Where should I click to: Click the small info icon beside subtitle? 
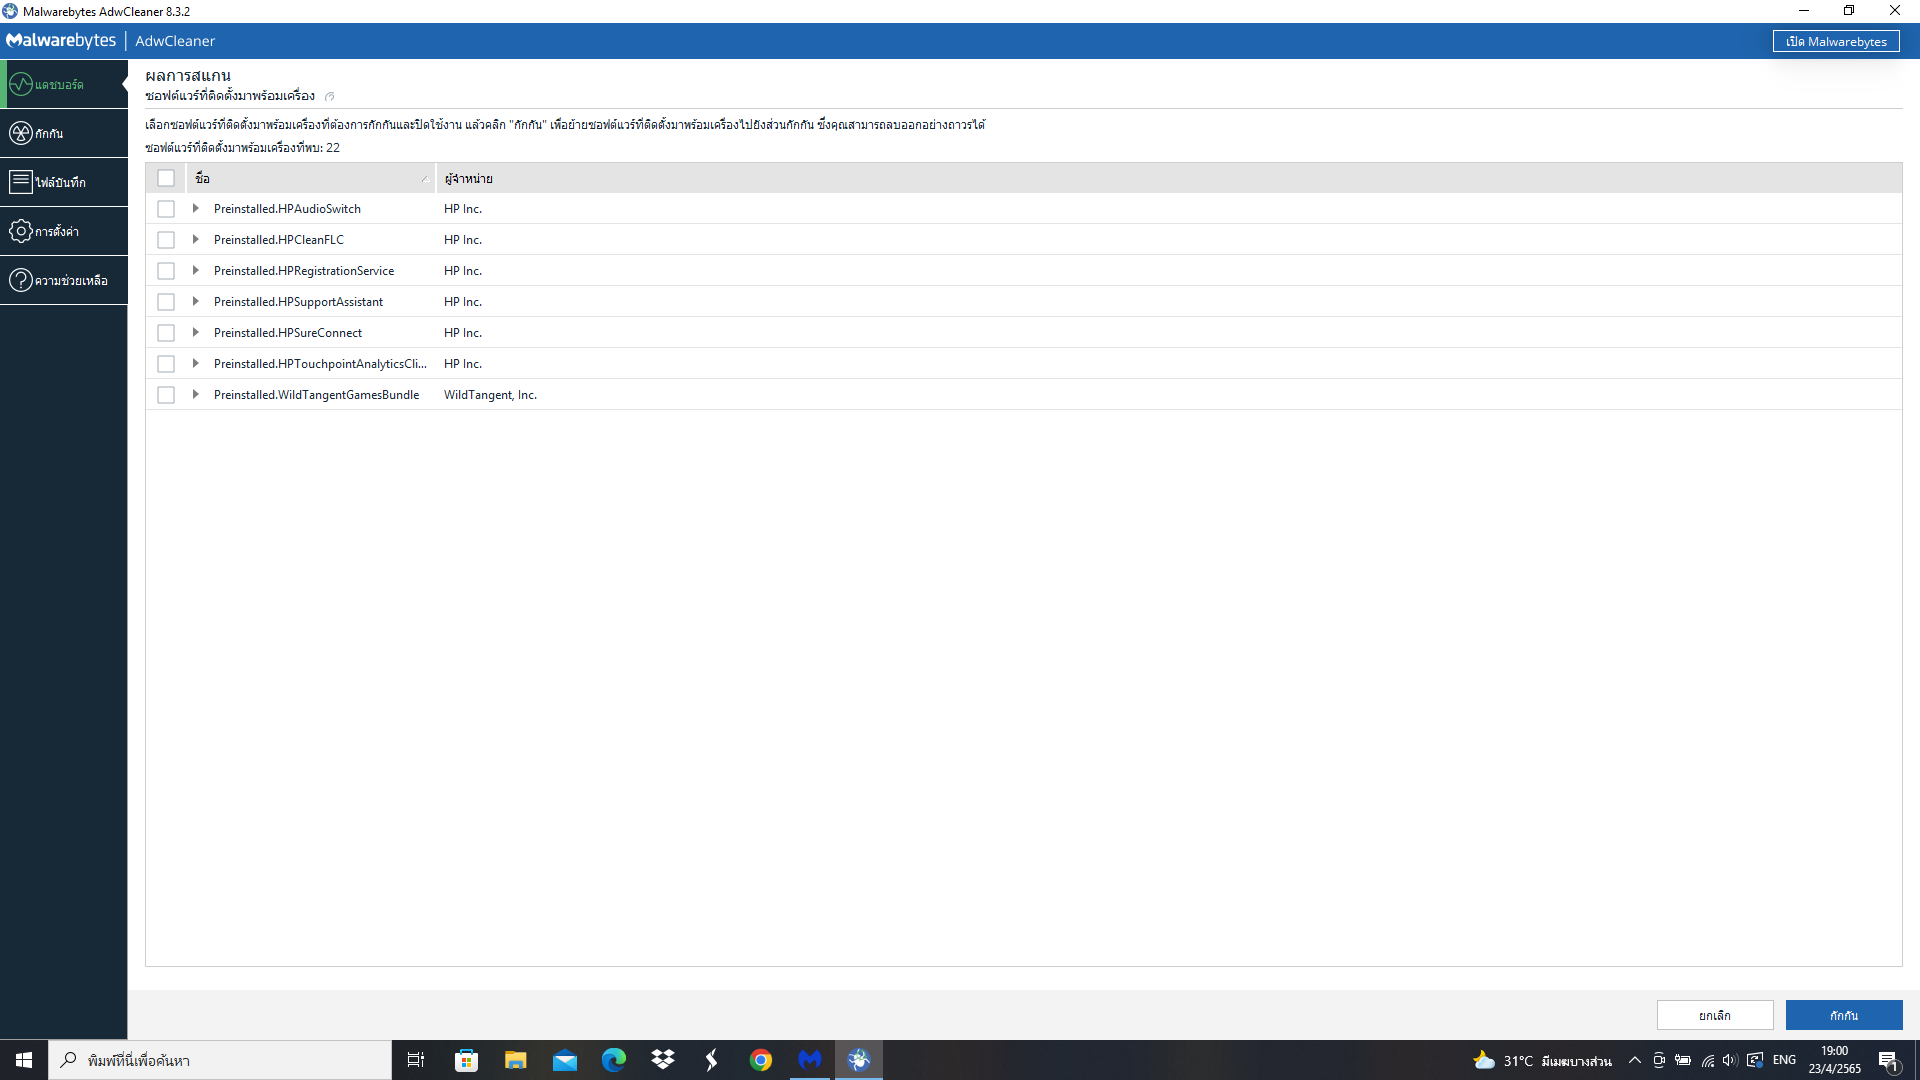pos(330,97)
